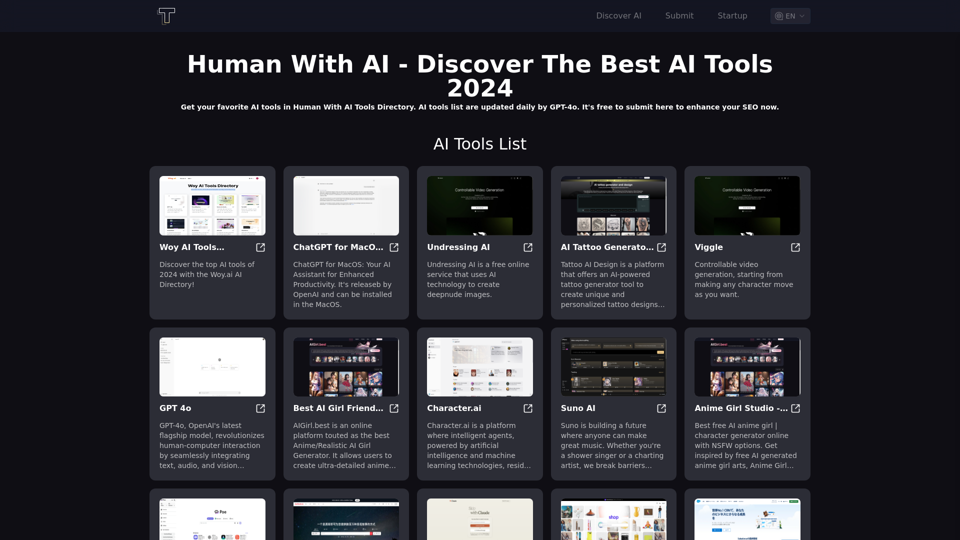Screen dimensions: 960x540
Task: Click Anime Girl Studio thumbnail image
Action: pyautogui.click(x=747, y=367)
